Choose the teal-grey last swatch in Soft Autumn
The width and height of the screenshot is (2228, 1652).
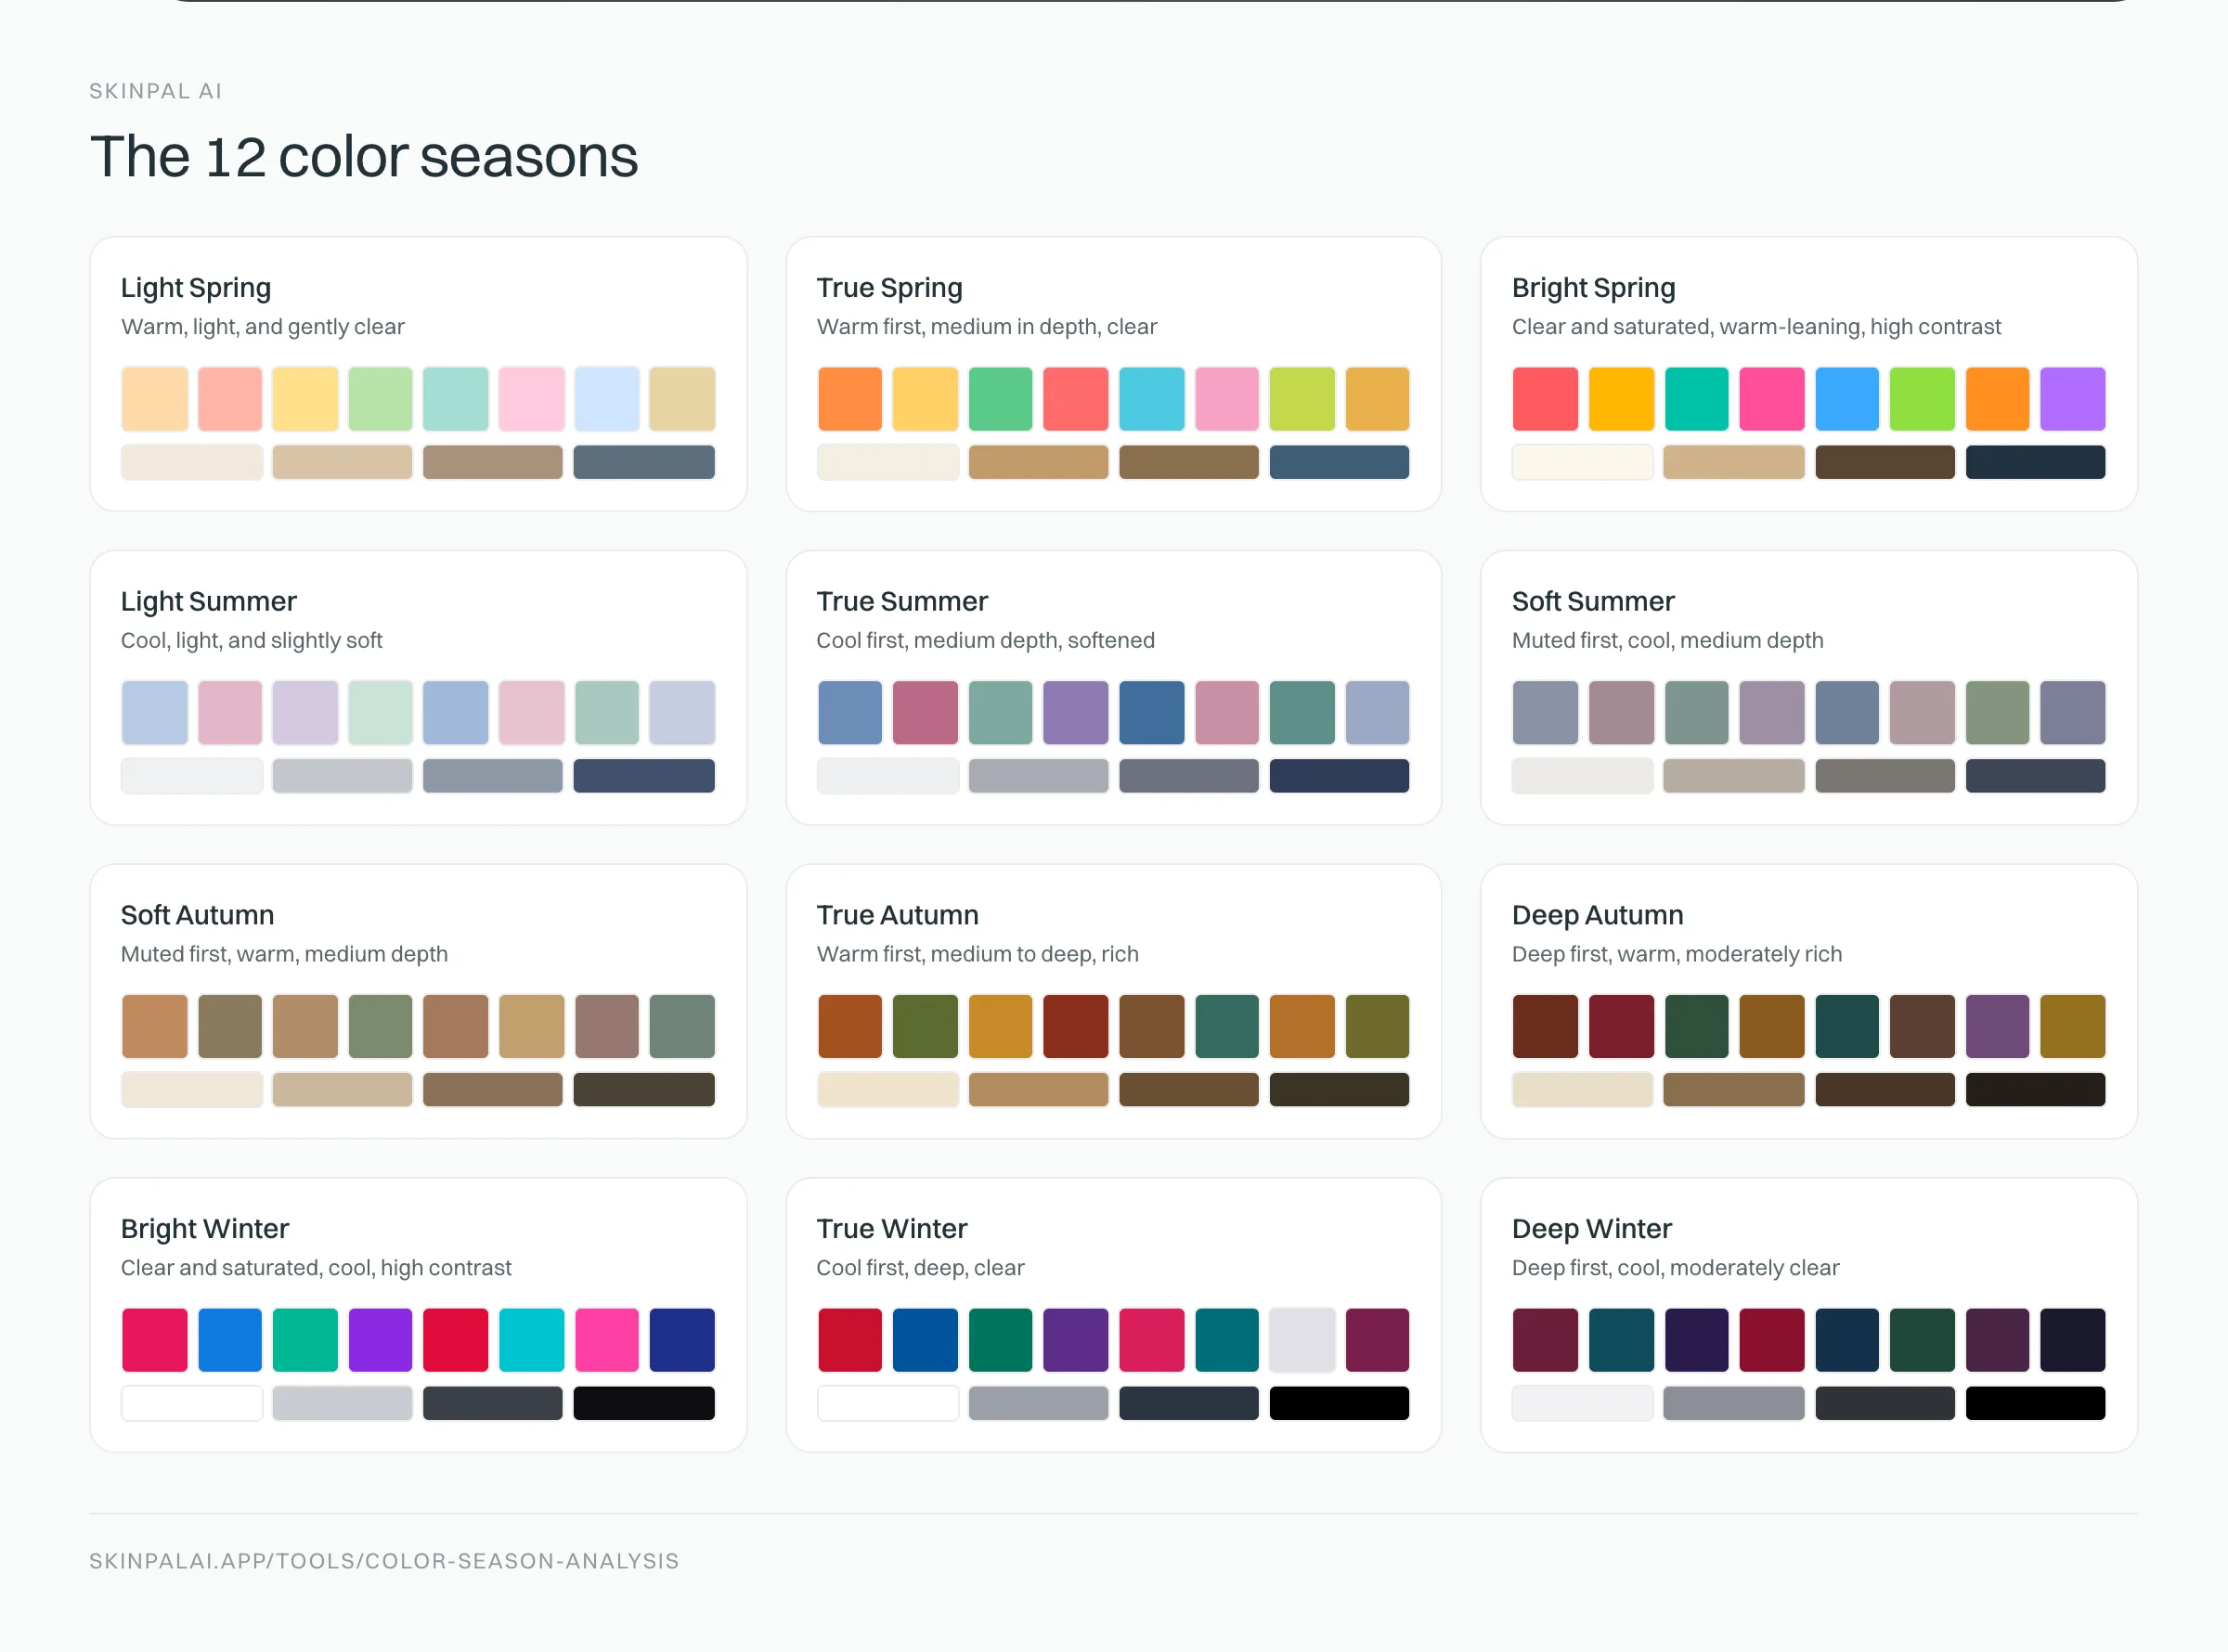pos(682,1026)
